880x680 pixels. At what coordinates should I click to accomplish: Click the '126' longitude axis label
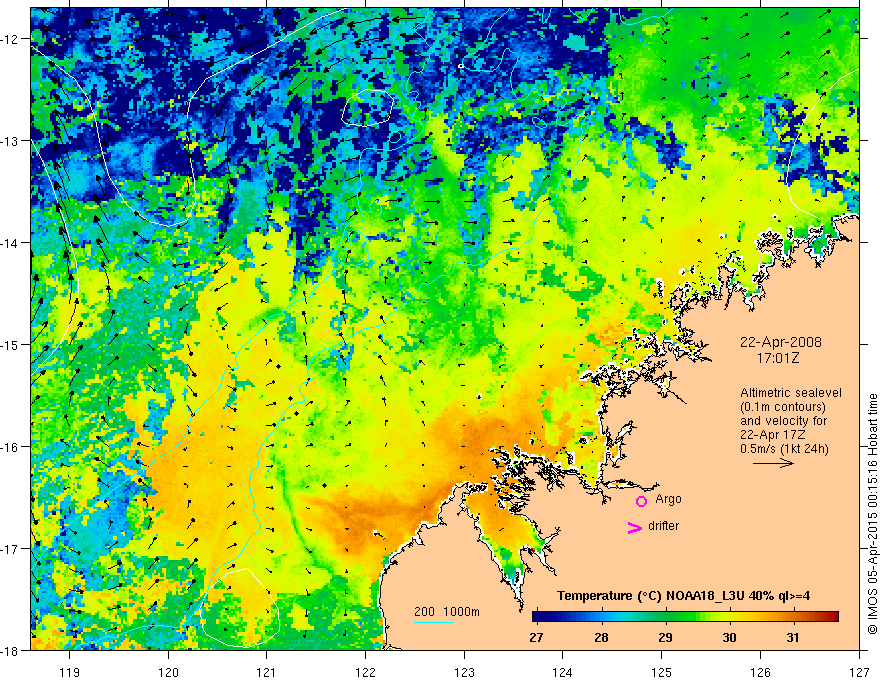760,672
